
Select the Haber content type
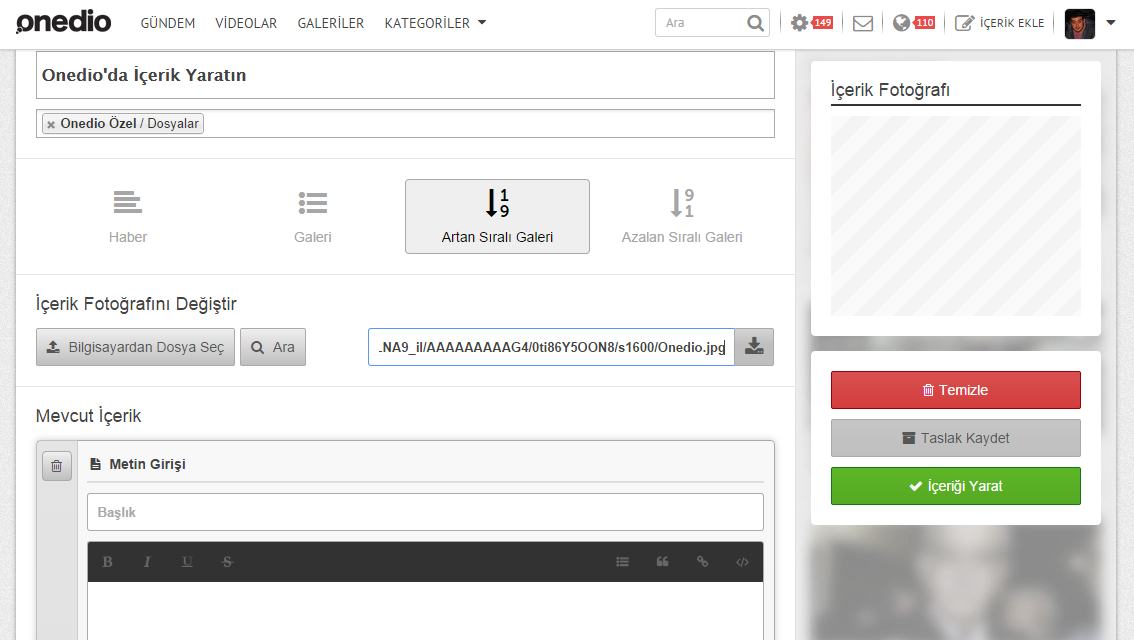click(x=128, y=216)
